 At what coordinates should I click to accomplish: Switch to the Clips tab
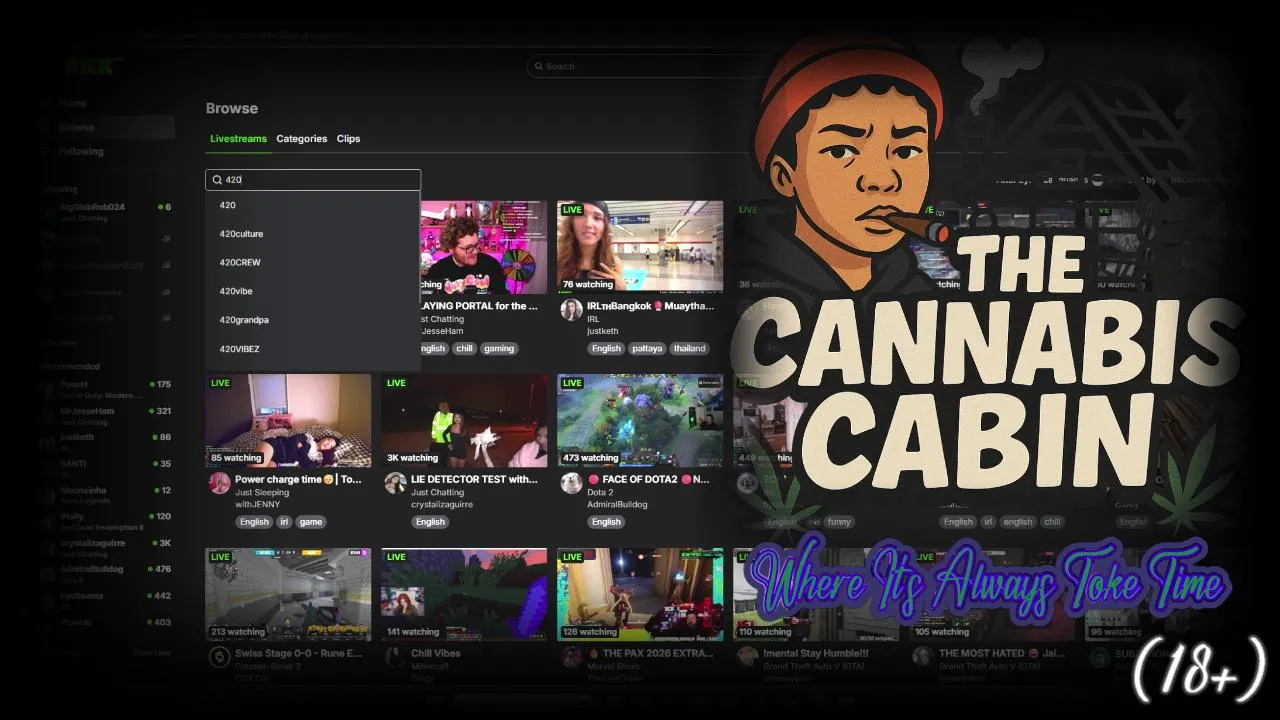click(348, 139)
